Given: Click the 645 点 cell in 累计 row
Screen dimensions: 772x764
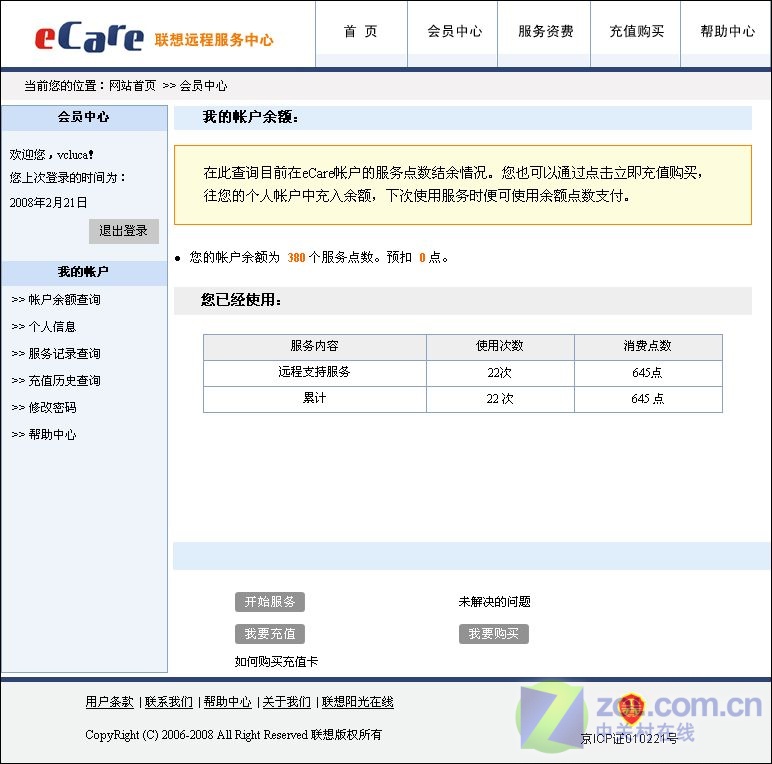Looking at the screenshot, I should point(648,399).
